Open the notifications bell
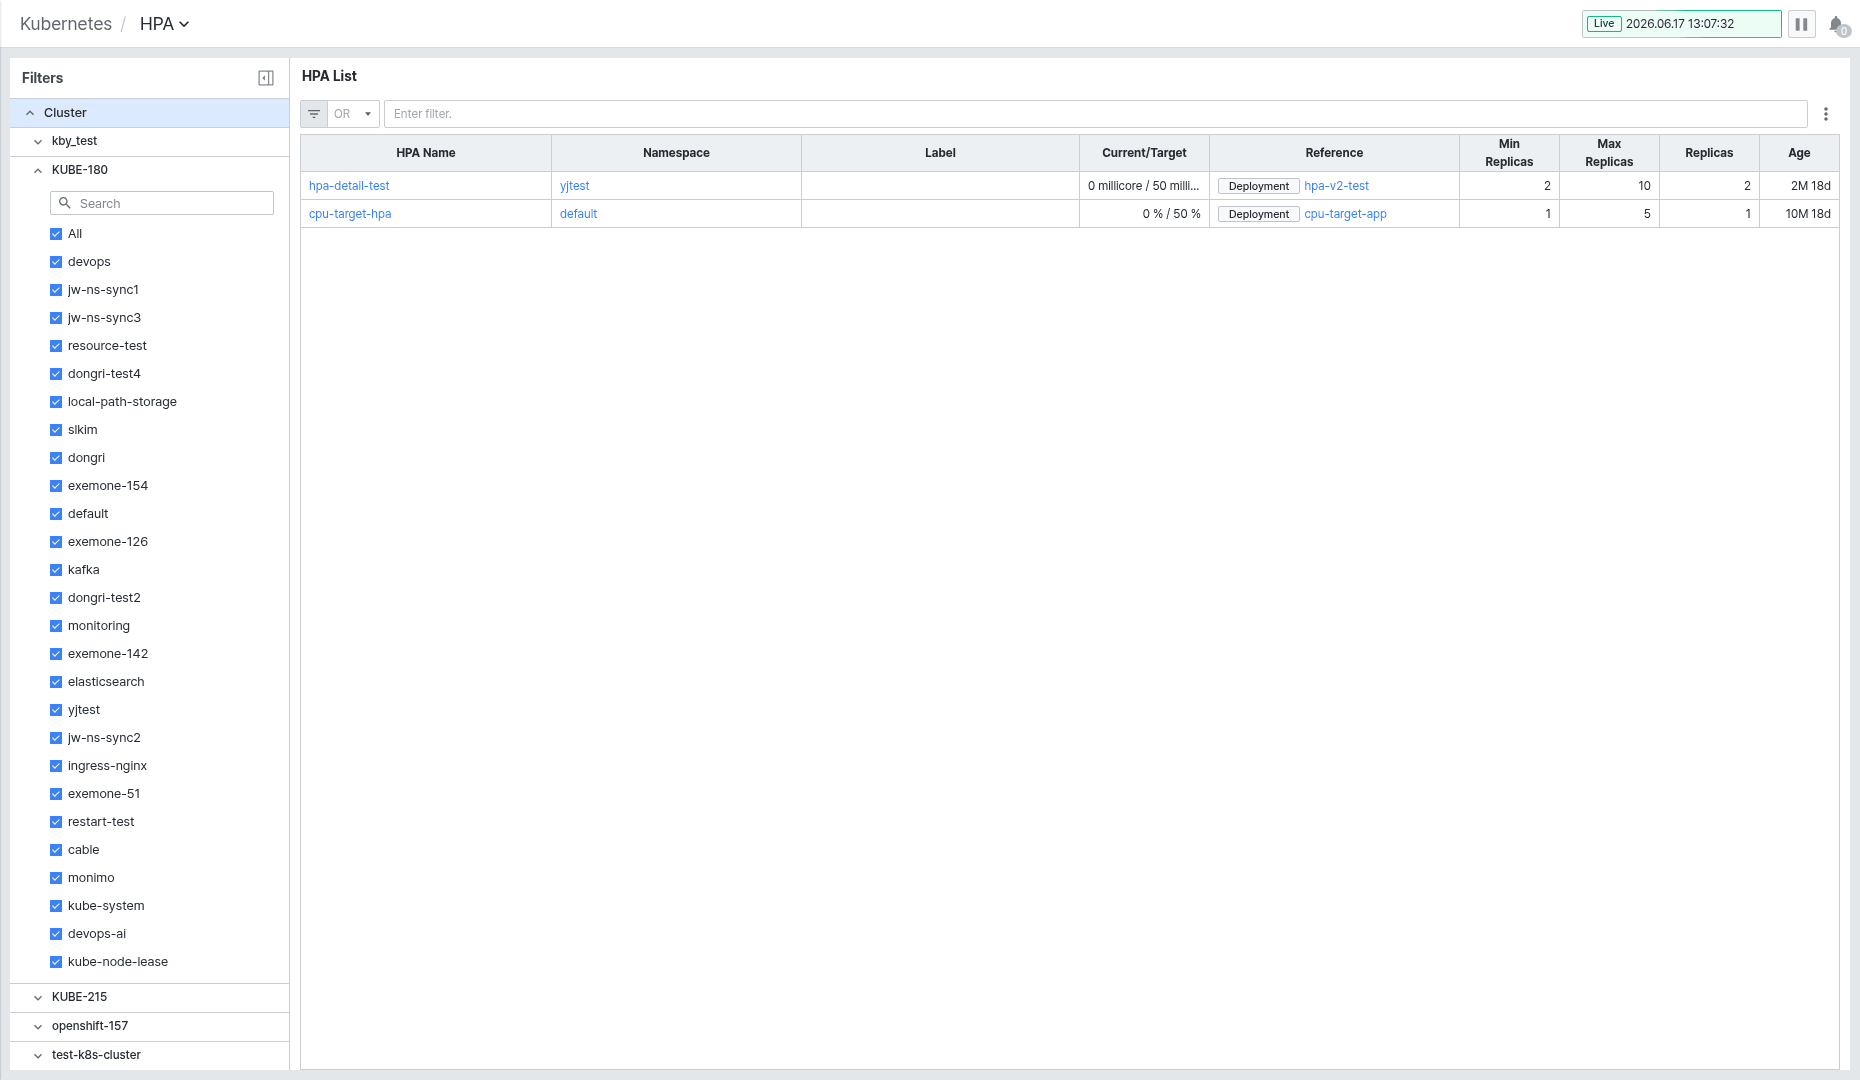1860x1080 pixels. (1837, 24)
